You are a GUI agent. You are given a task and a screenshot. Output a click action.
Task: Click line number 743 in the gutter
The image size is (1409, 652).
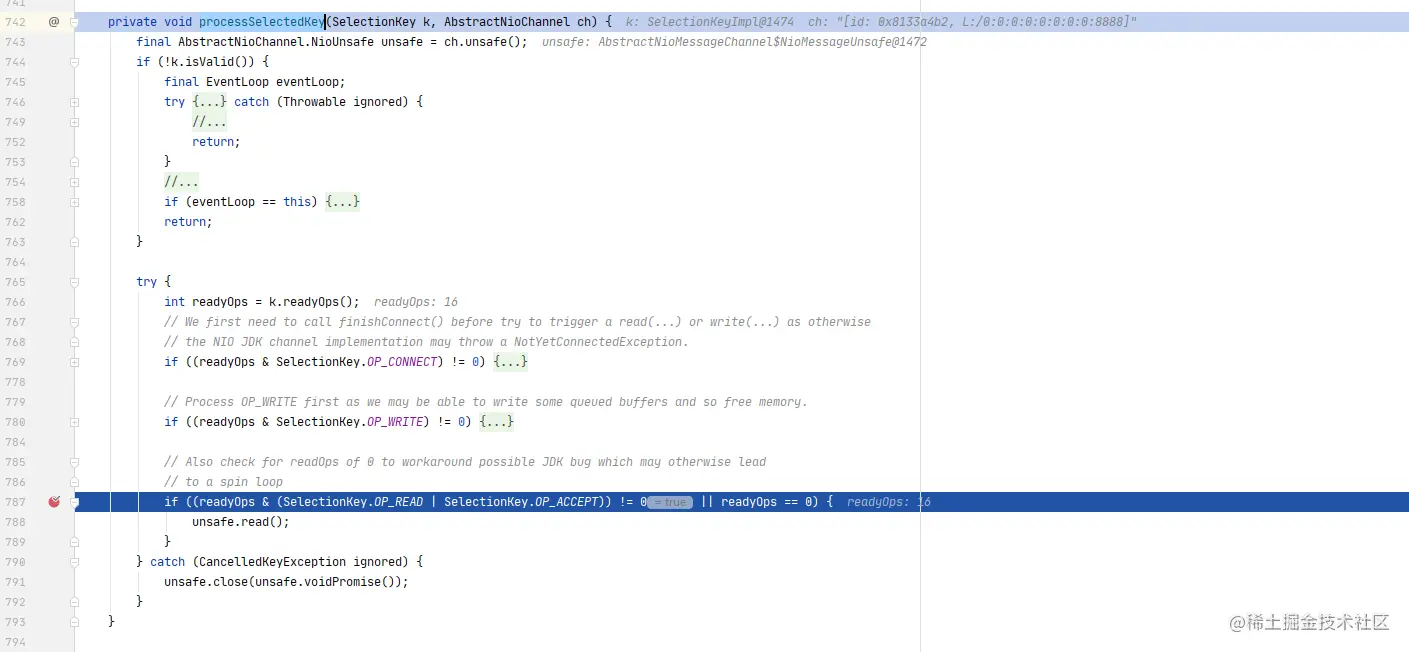click(15, 42)
